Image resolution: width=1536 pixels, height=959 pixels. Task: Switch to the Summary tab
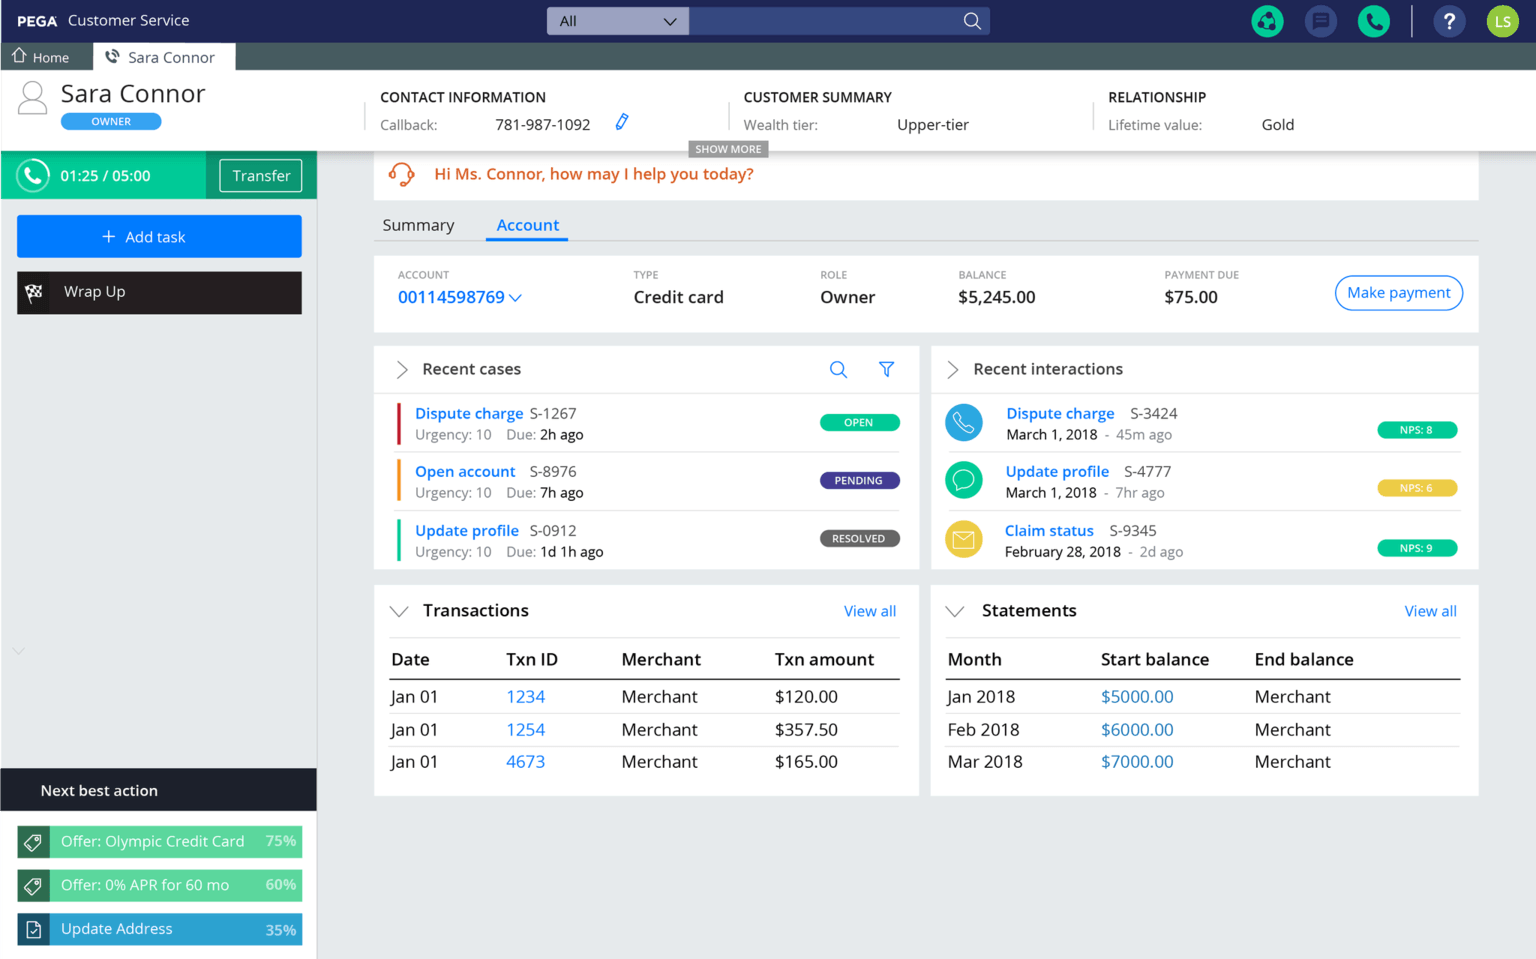pos(418,225)
